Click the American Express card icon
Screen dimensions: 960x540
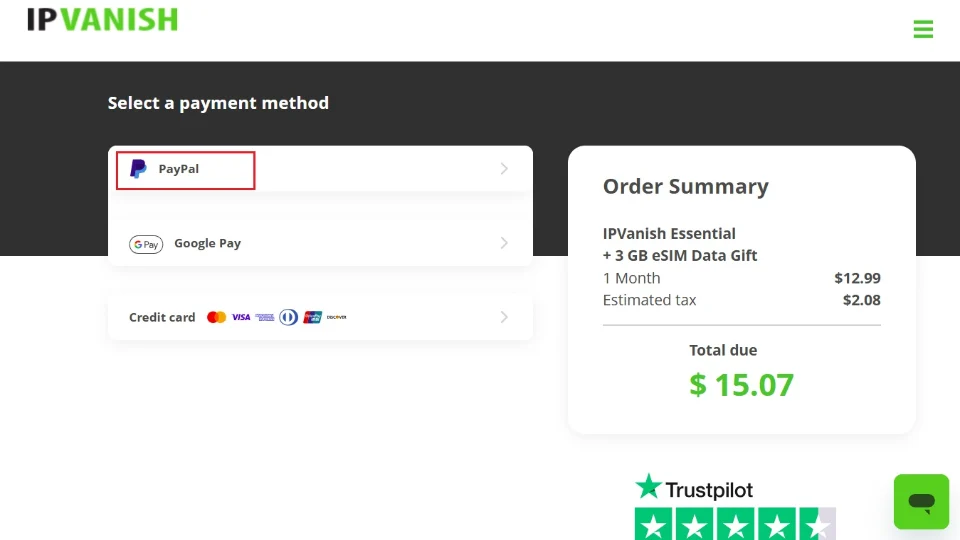264,317
